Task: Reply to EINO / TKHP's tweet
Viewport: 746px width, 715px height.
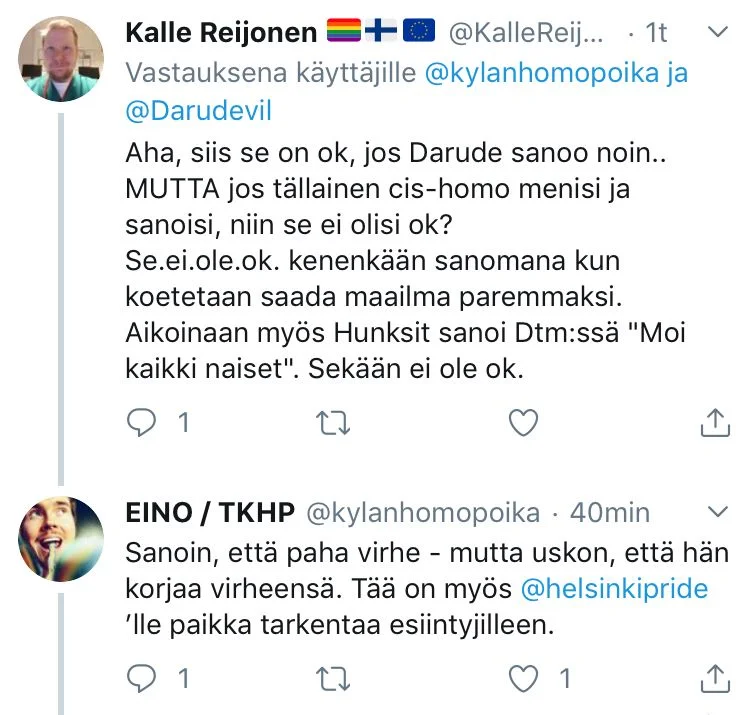Action: coord(142,680)
